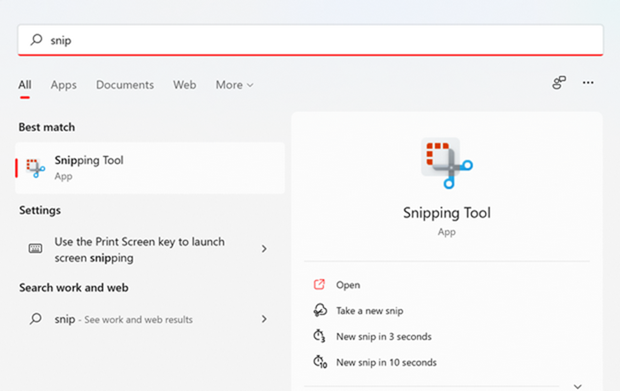Select Snipping Tool best match result
620x391 pixels.
(x=150, y=168)
